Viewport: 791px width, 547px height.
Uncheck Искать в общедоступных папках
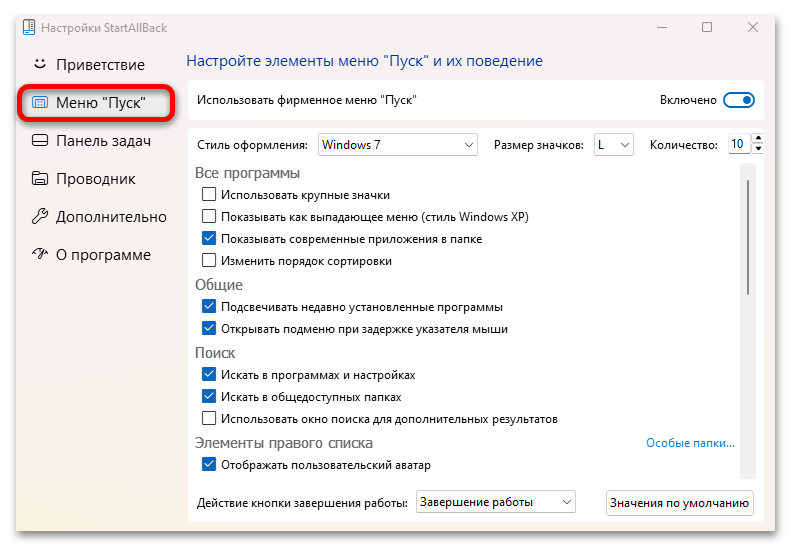(x=209, y=396)
